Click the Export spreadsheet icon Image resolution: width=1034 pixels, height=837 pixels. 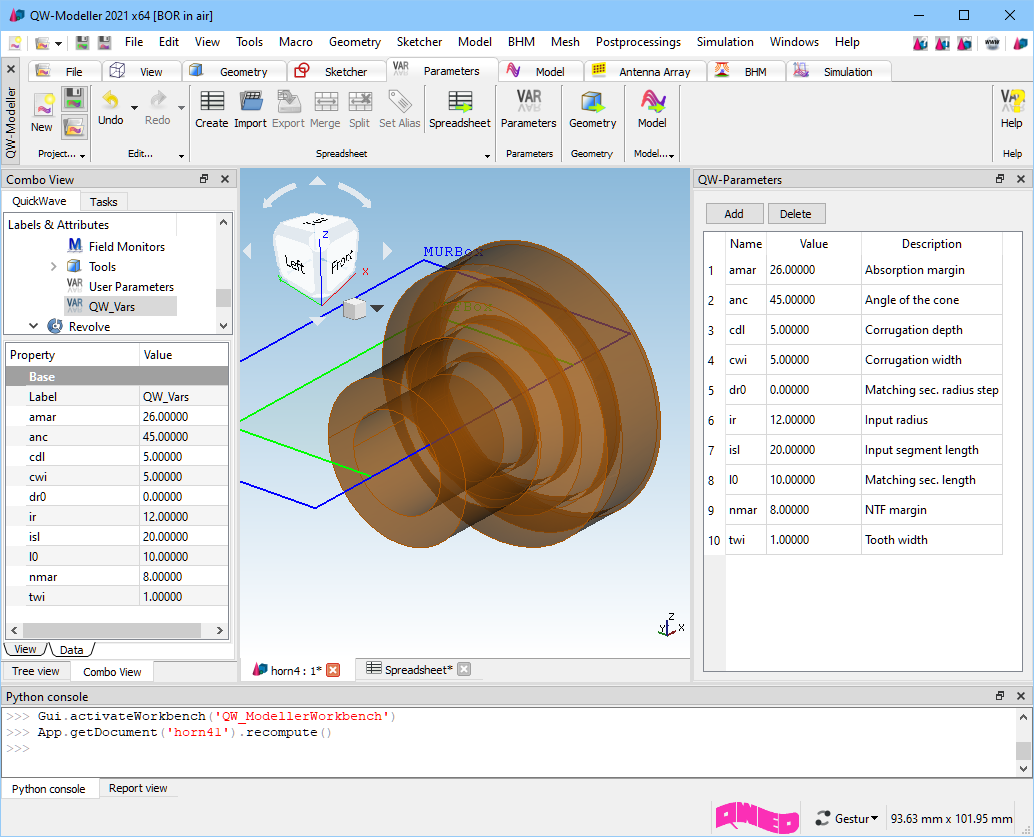click(x=288, y=101)
